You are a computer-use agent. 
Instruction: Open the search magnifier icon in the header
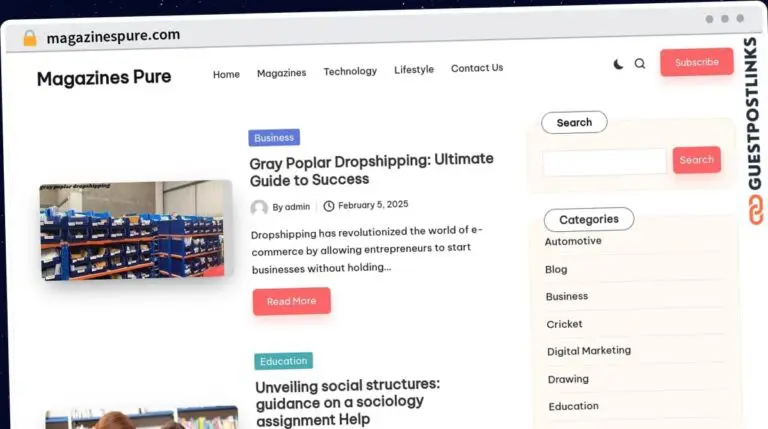640,63
